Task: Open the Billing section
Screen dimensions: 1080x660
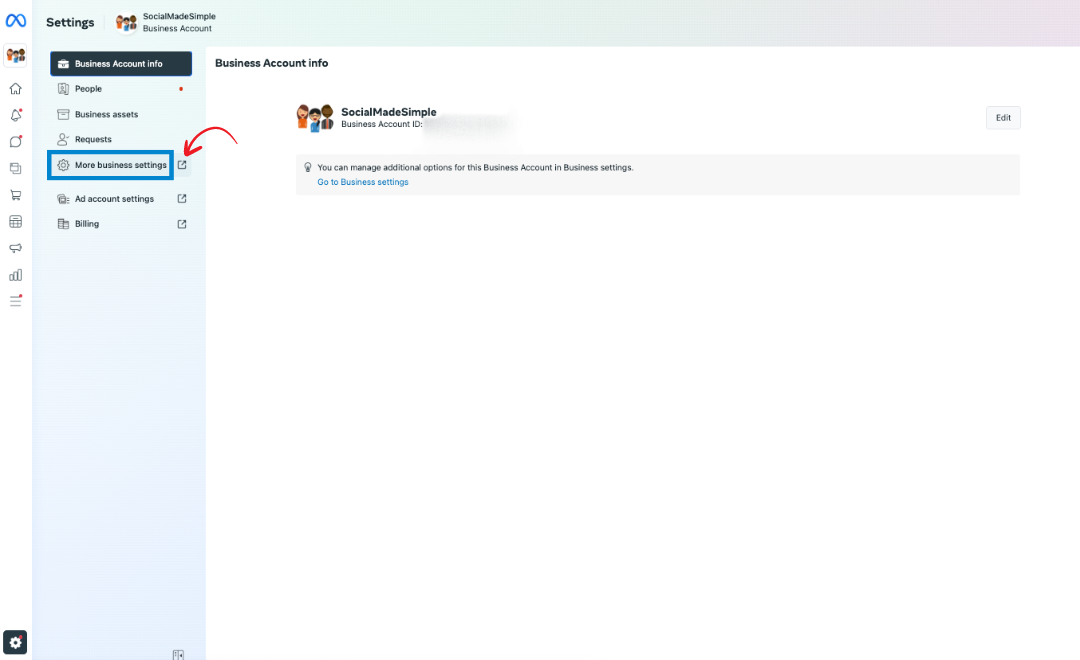Action: 121,224
